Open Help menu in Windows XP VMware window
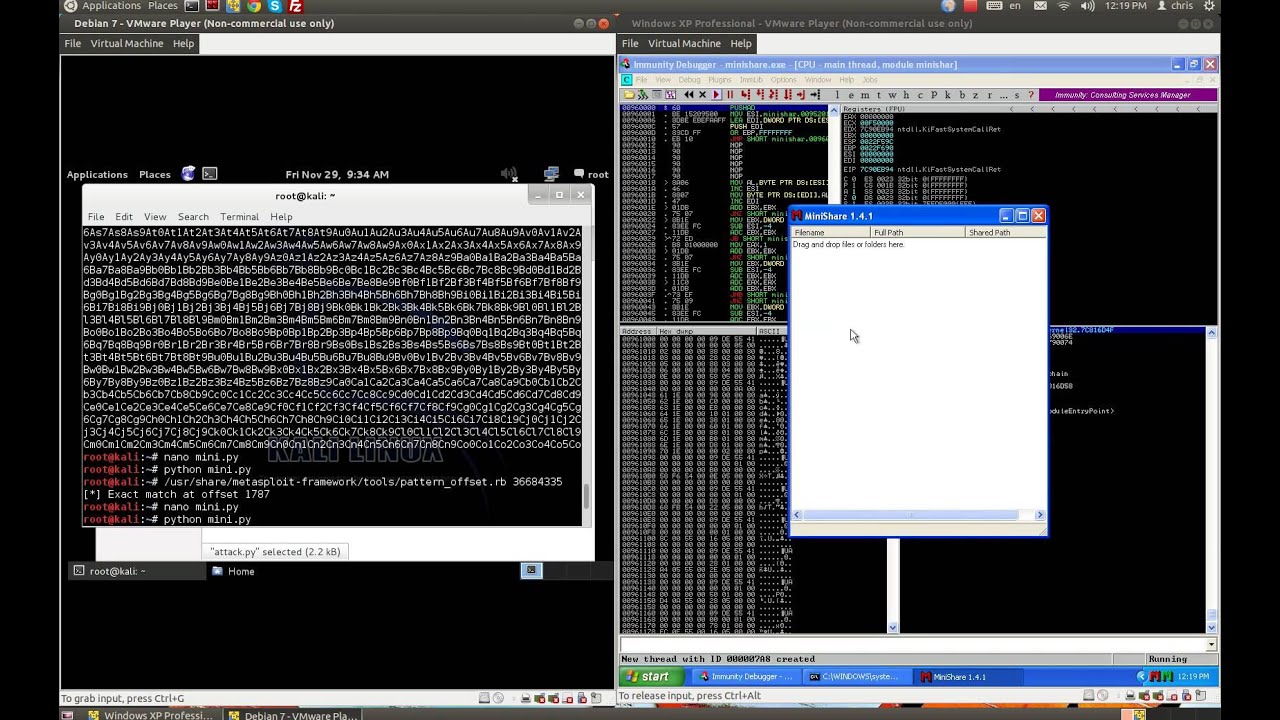Viewport: 1280px width, 720px height. (x=740, y=43)
